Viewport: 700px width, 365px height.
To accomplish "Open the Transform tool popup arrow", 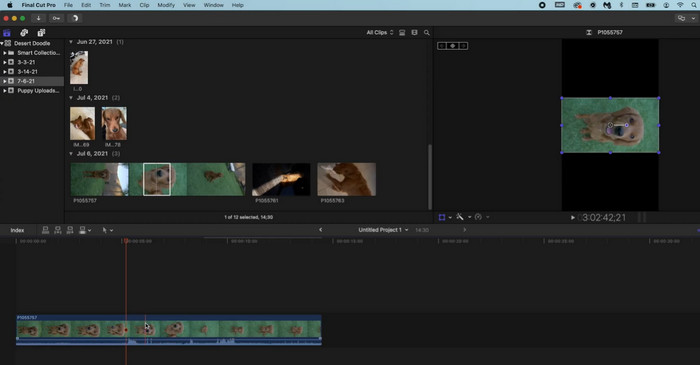I will tap(450, 217).
